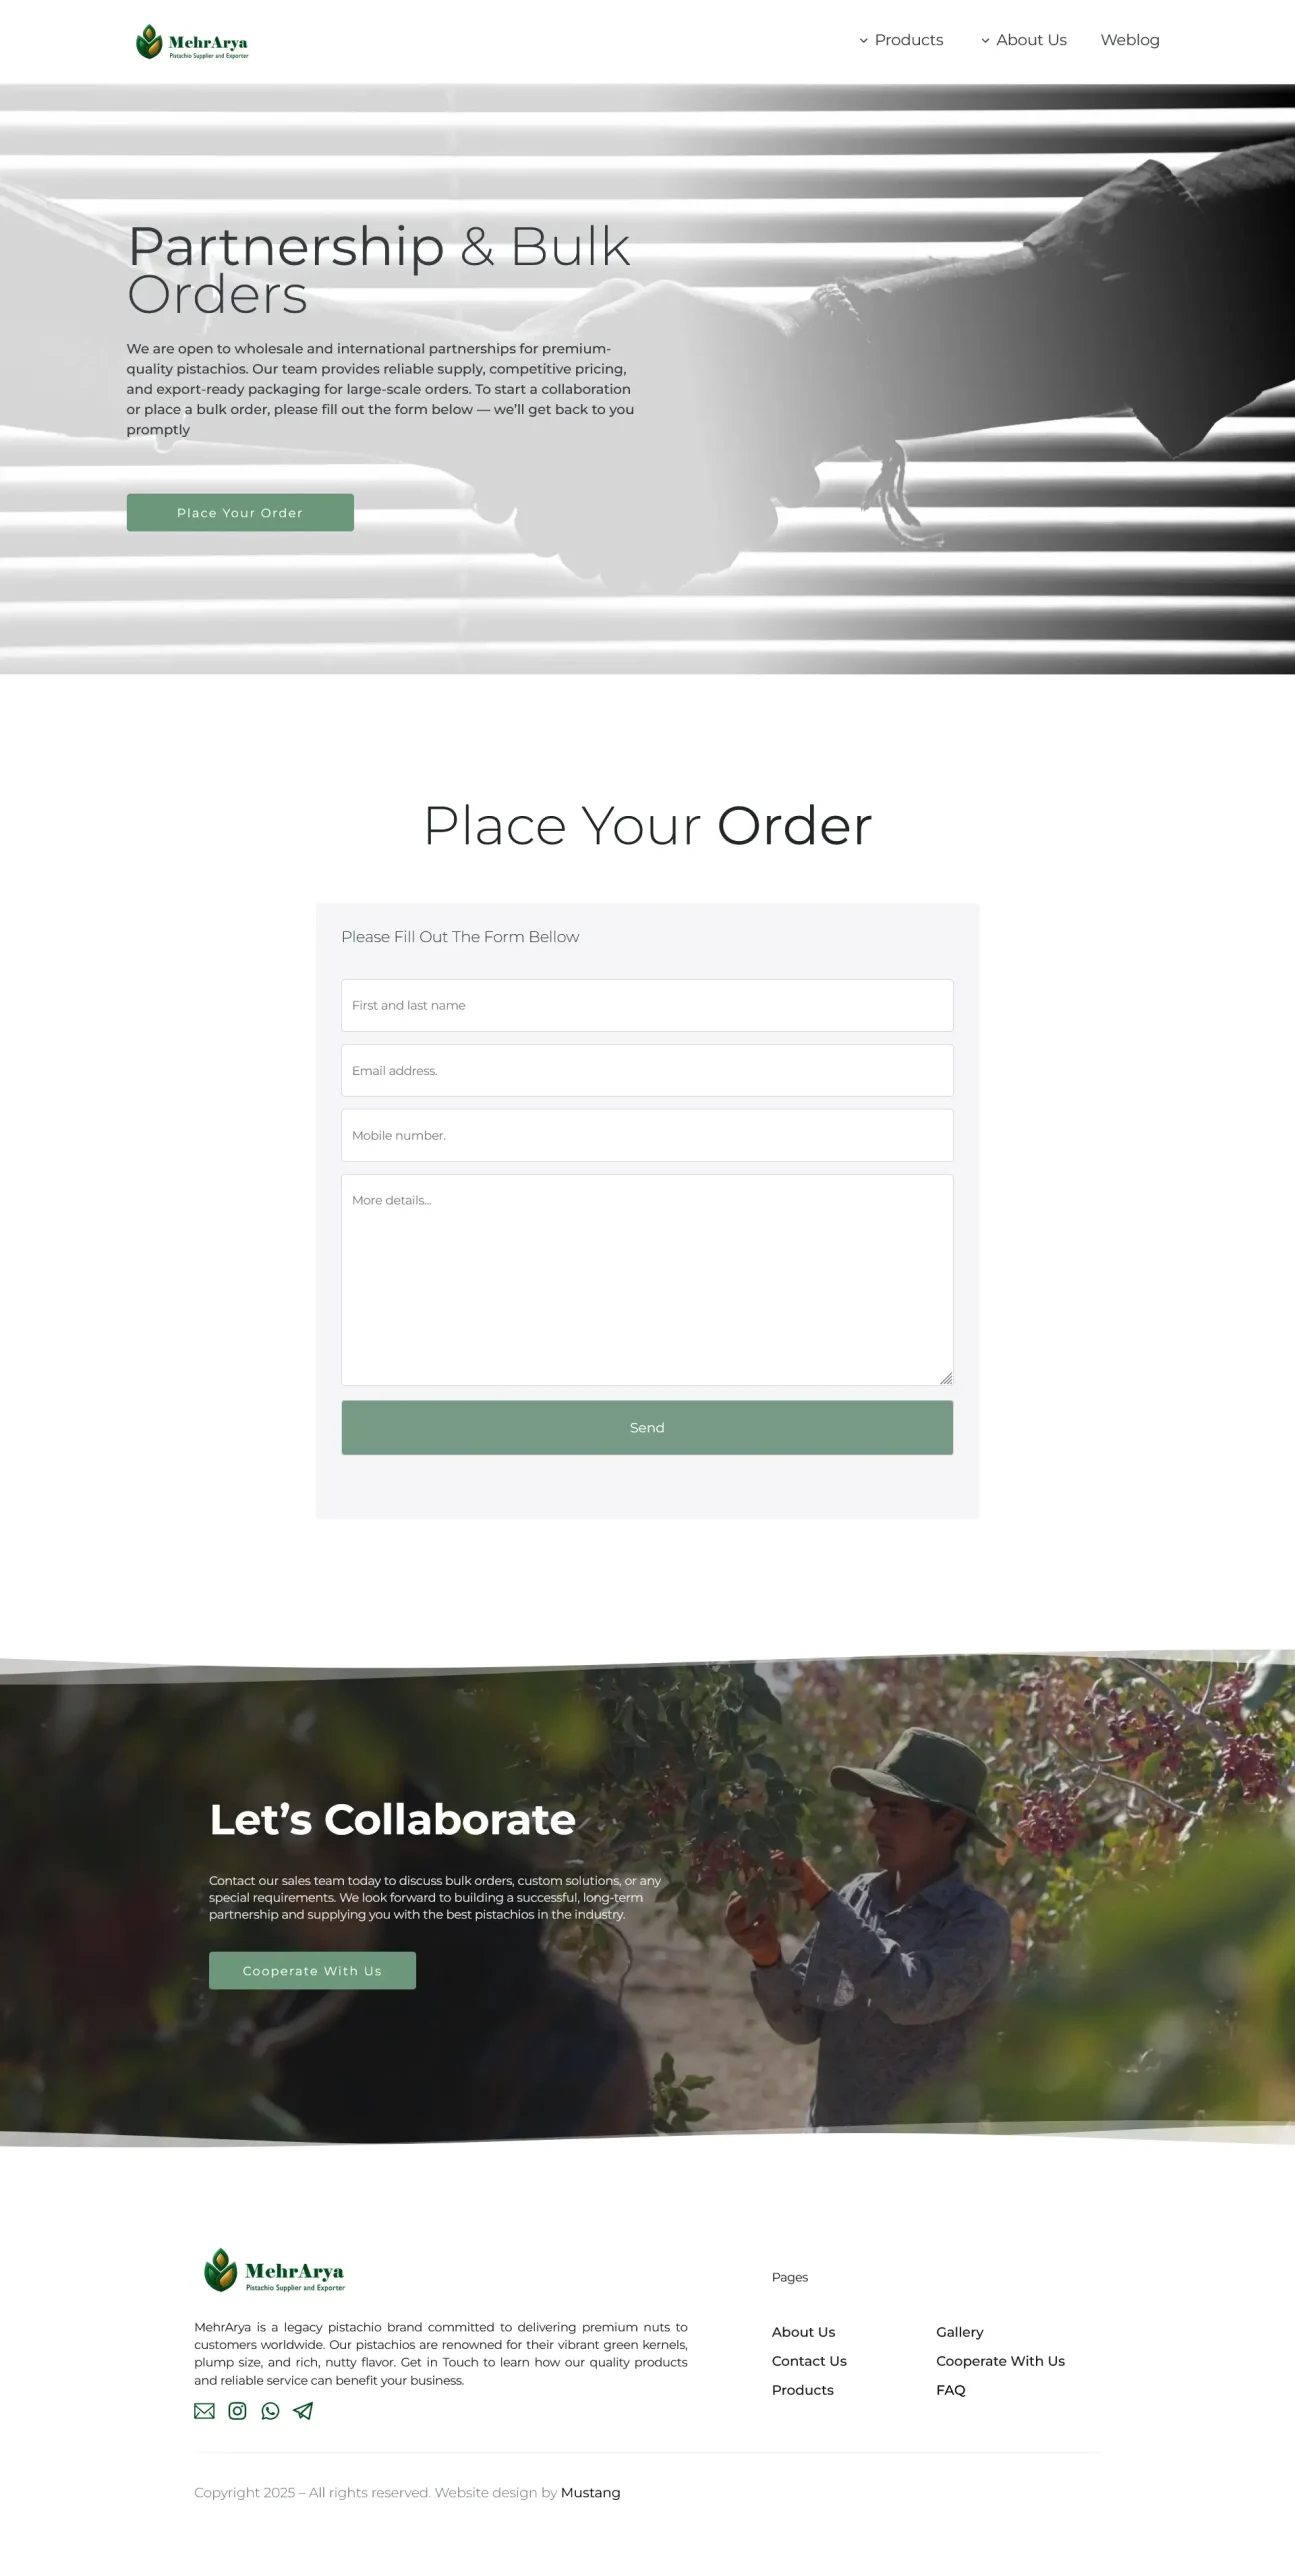
Task: Expand the Products dropdown chevron
Action: tap(863, 41)
